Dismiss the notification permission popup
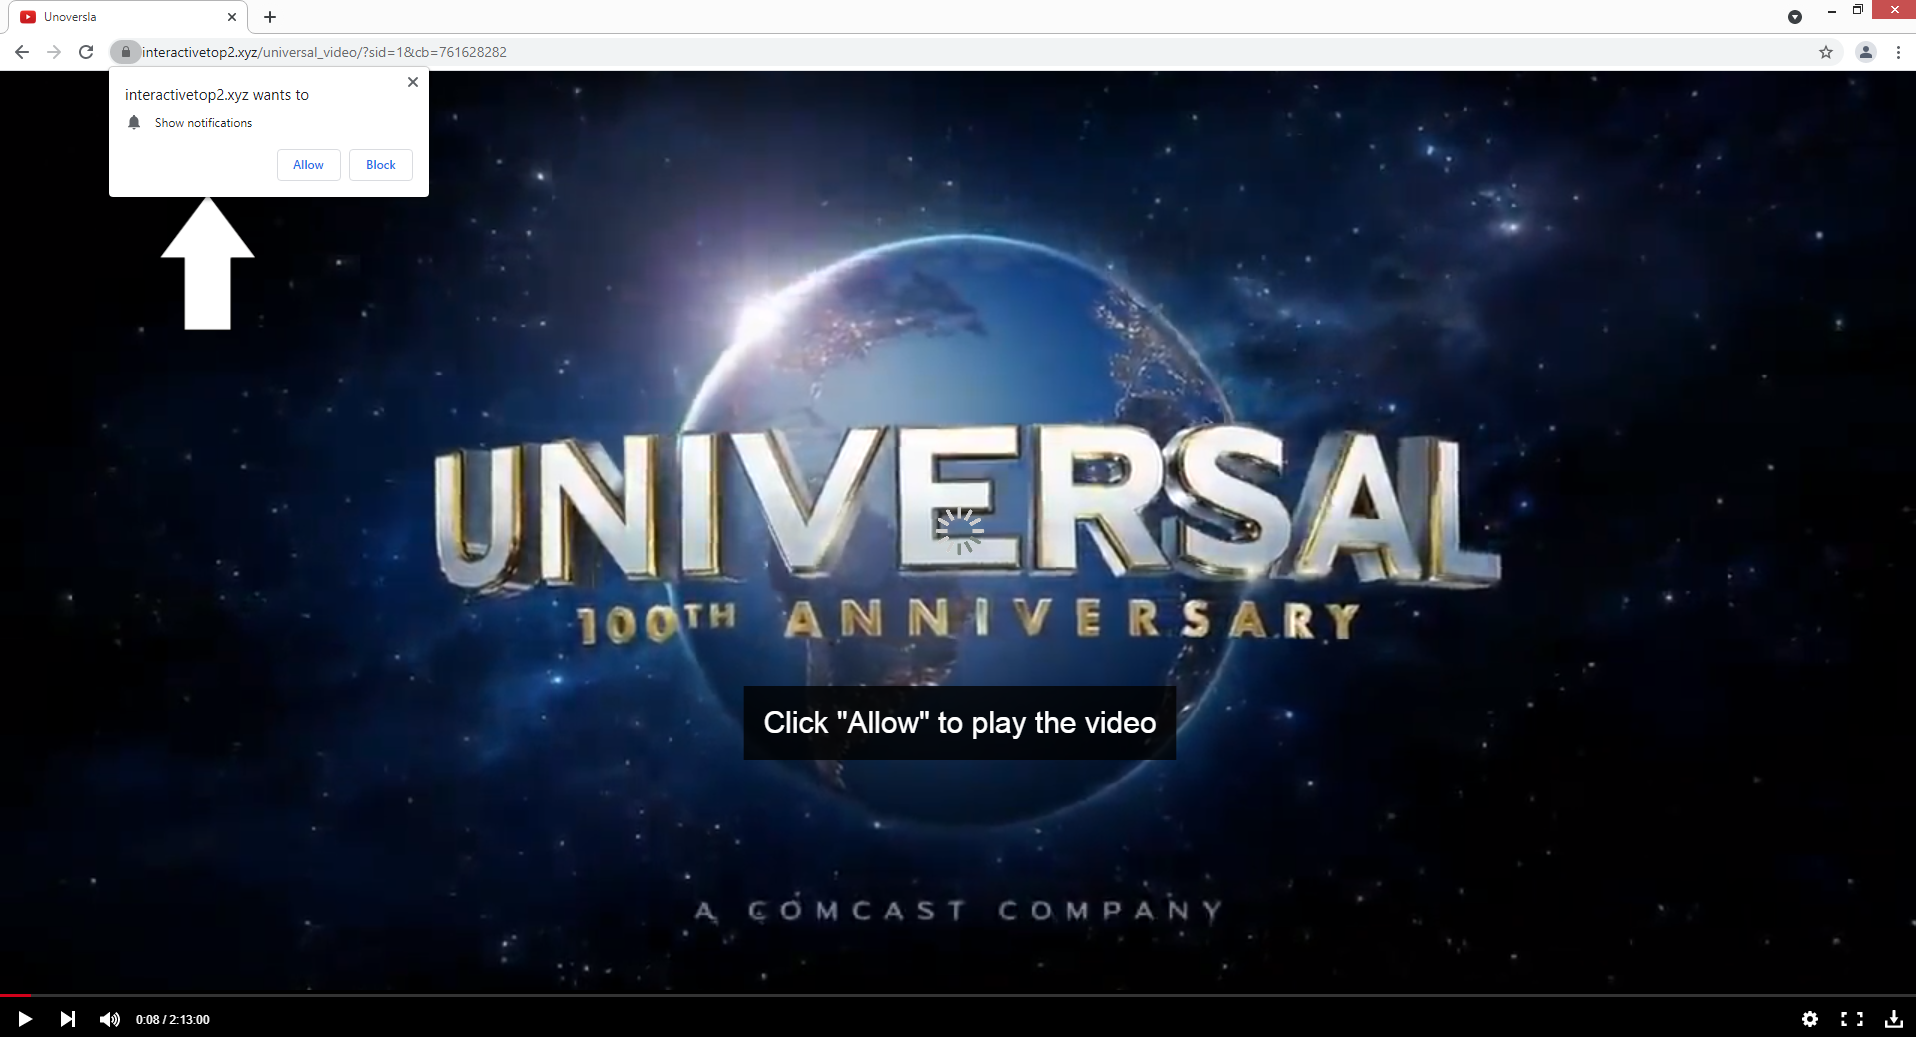The width and height of the screenshot is (1916, 1037). coord(413,82)
